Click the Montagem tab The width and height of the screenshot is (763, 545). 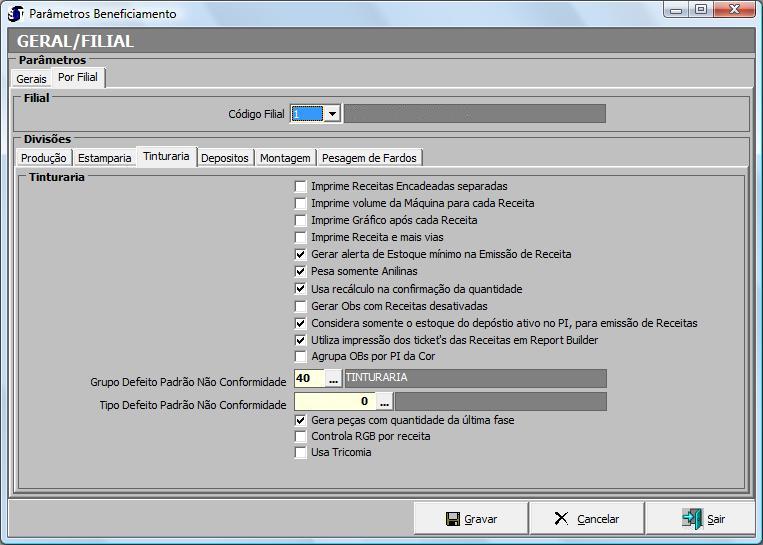pyautogui.click(x=285, y=158)
